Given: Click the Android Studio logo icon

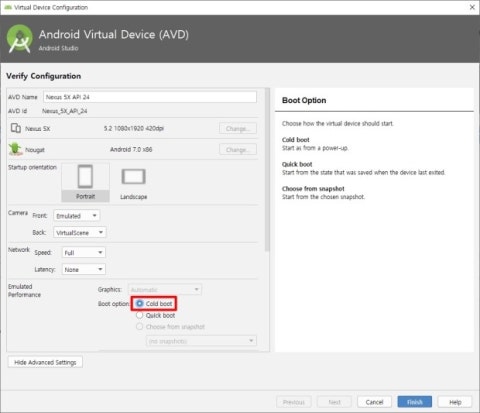Looking at the screenshot, I should click(20, 39).
